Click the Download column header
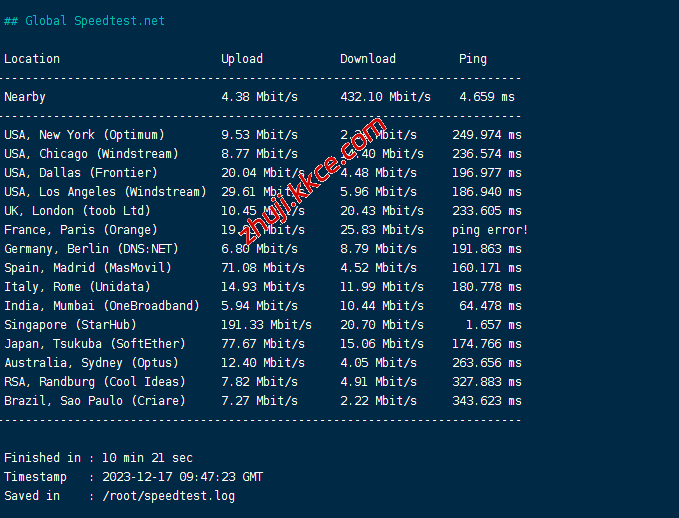The height and width of the screenshot is (518, 679). (x=368, y=59)
